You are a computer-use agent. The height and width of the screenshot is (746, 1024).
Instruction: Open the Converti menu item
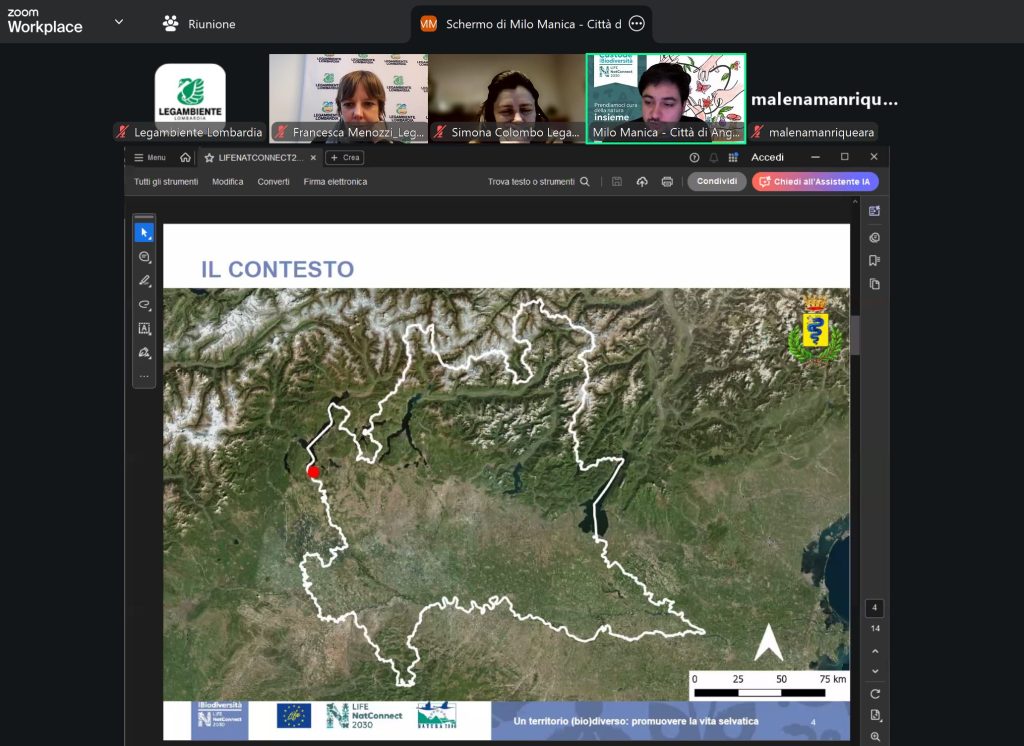(x=273, y=182)
